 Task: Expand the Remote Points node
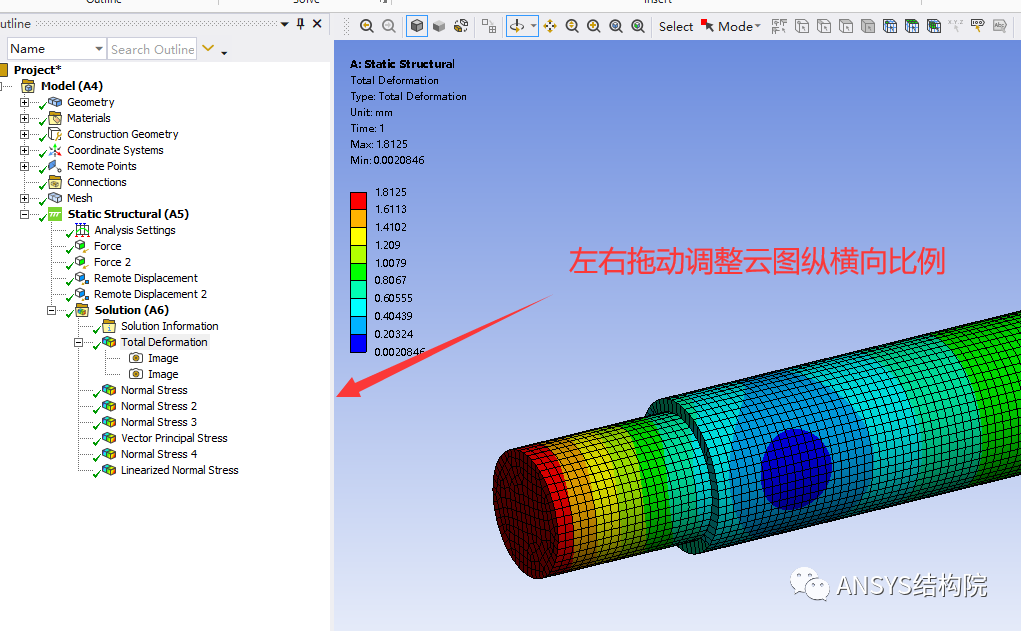click(24, 166)
